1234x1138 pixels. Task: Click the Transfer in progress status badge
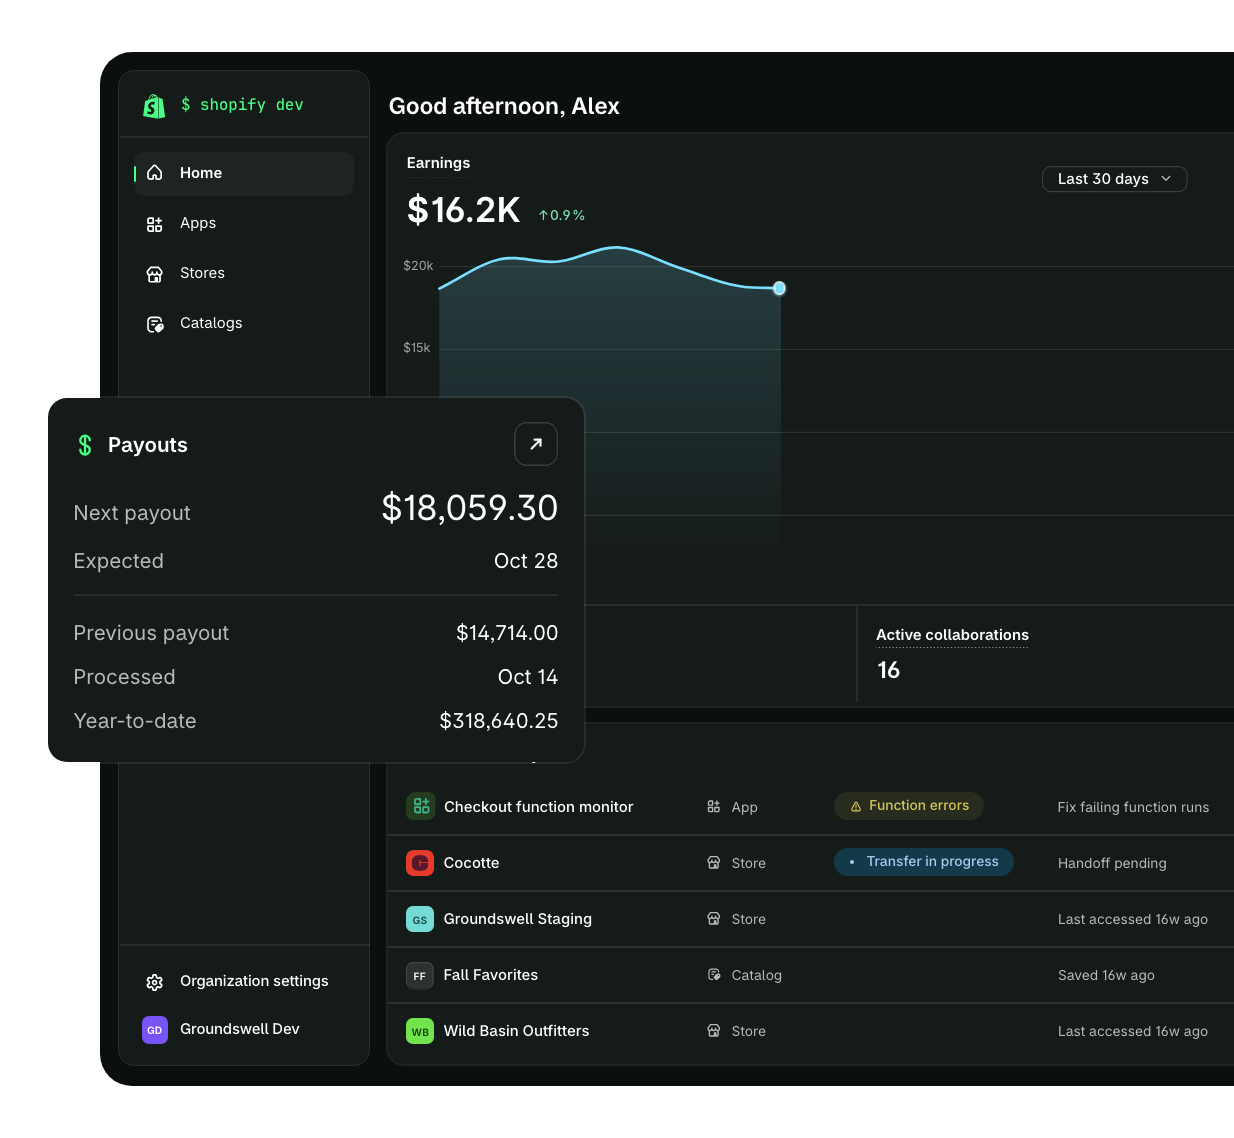(924, 862)
